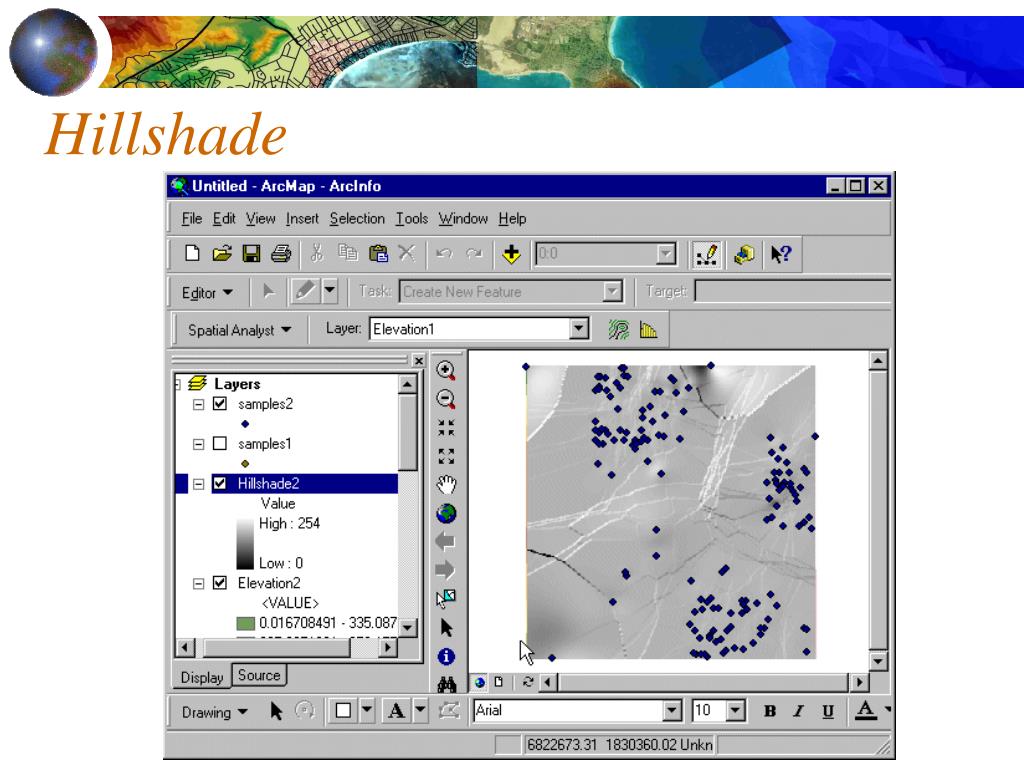Viewport: 1024px width, 768px height.
Task: Switch to the Source tab
Action: (259, 675)
